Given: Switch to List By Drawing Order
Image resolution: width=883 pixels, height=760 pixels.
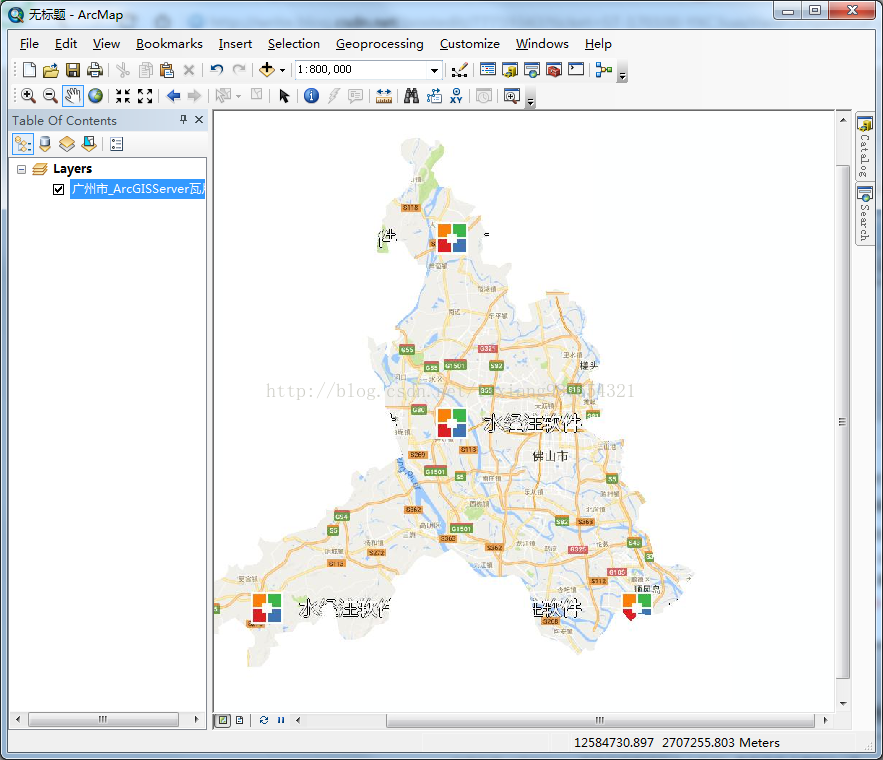Looking at the screenshot, I should coord(23,144).
